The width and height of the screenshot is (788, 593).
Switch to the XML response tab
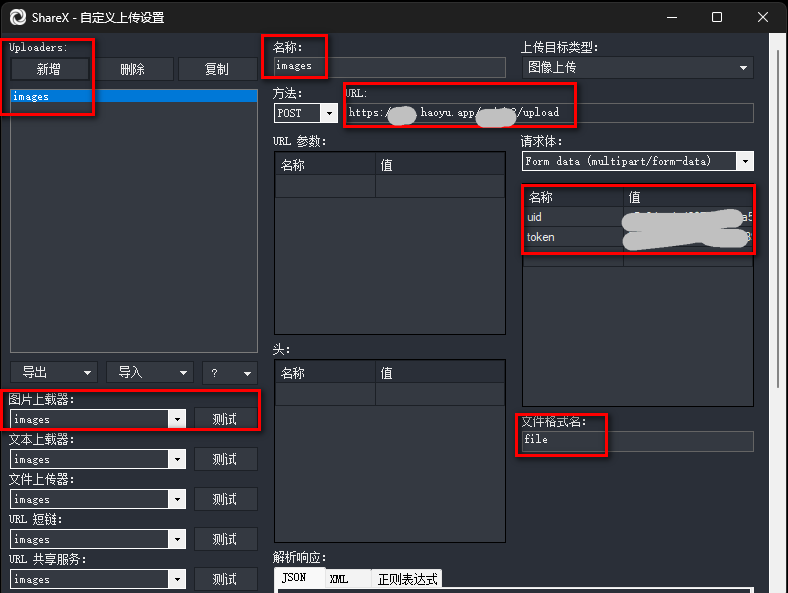(348, 579)
